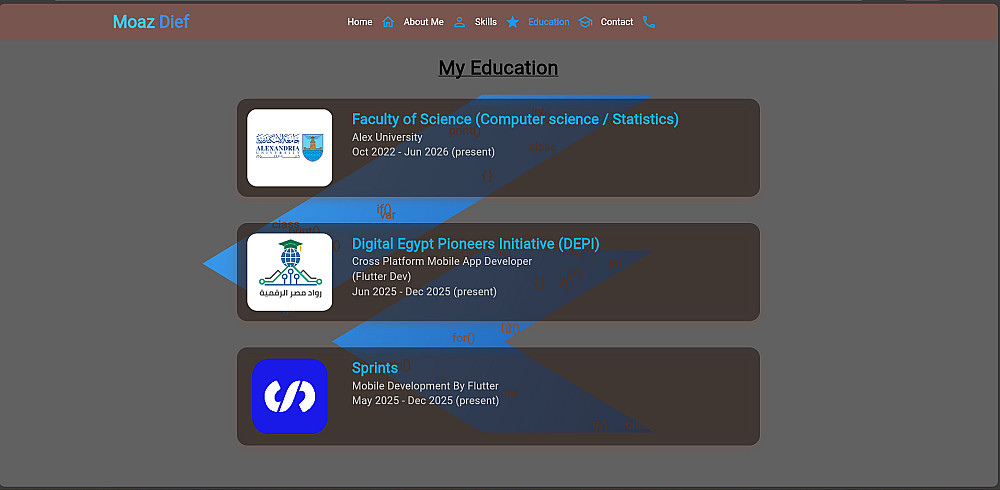Click the Moaz Dief site logo
Viewport: 1000px width, 490px height.
coord(151,22)
